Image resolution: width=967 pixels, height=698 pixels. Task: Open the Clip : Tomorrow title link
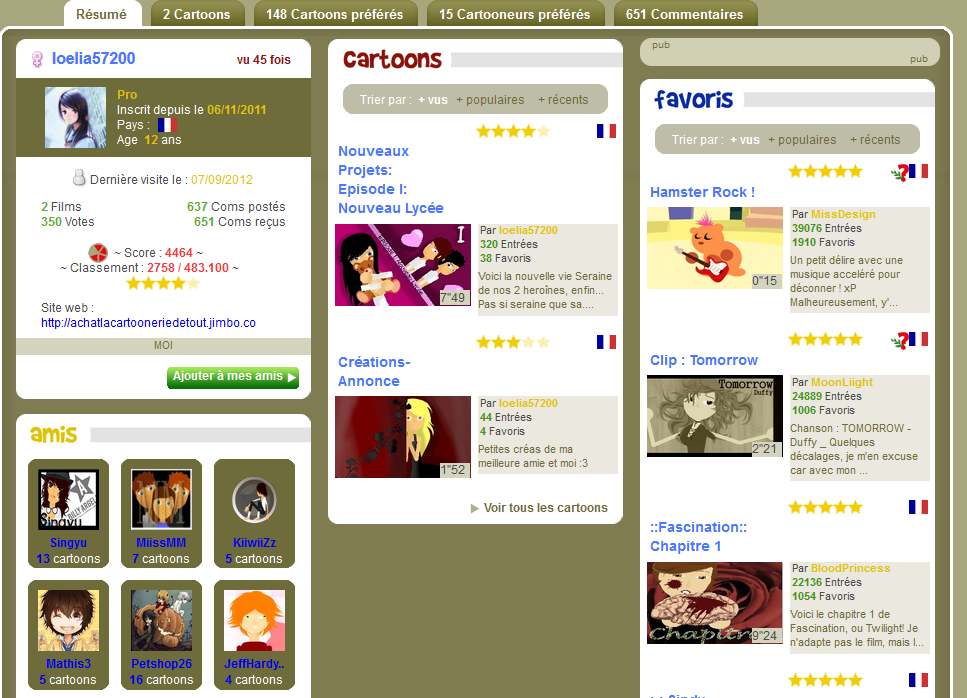(x=704, y=360)
